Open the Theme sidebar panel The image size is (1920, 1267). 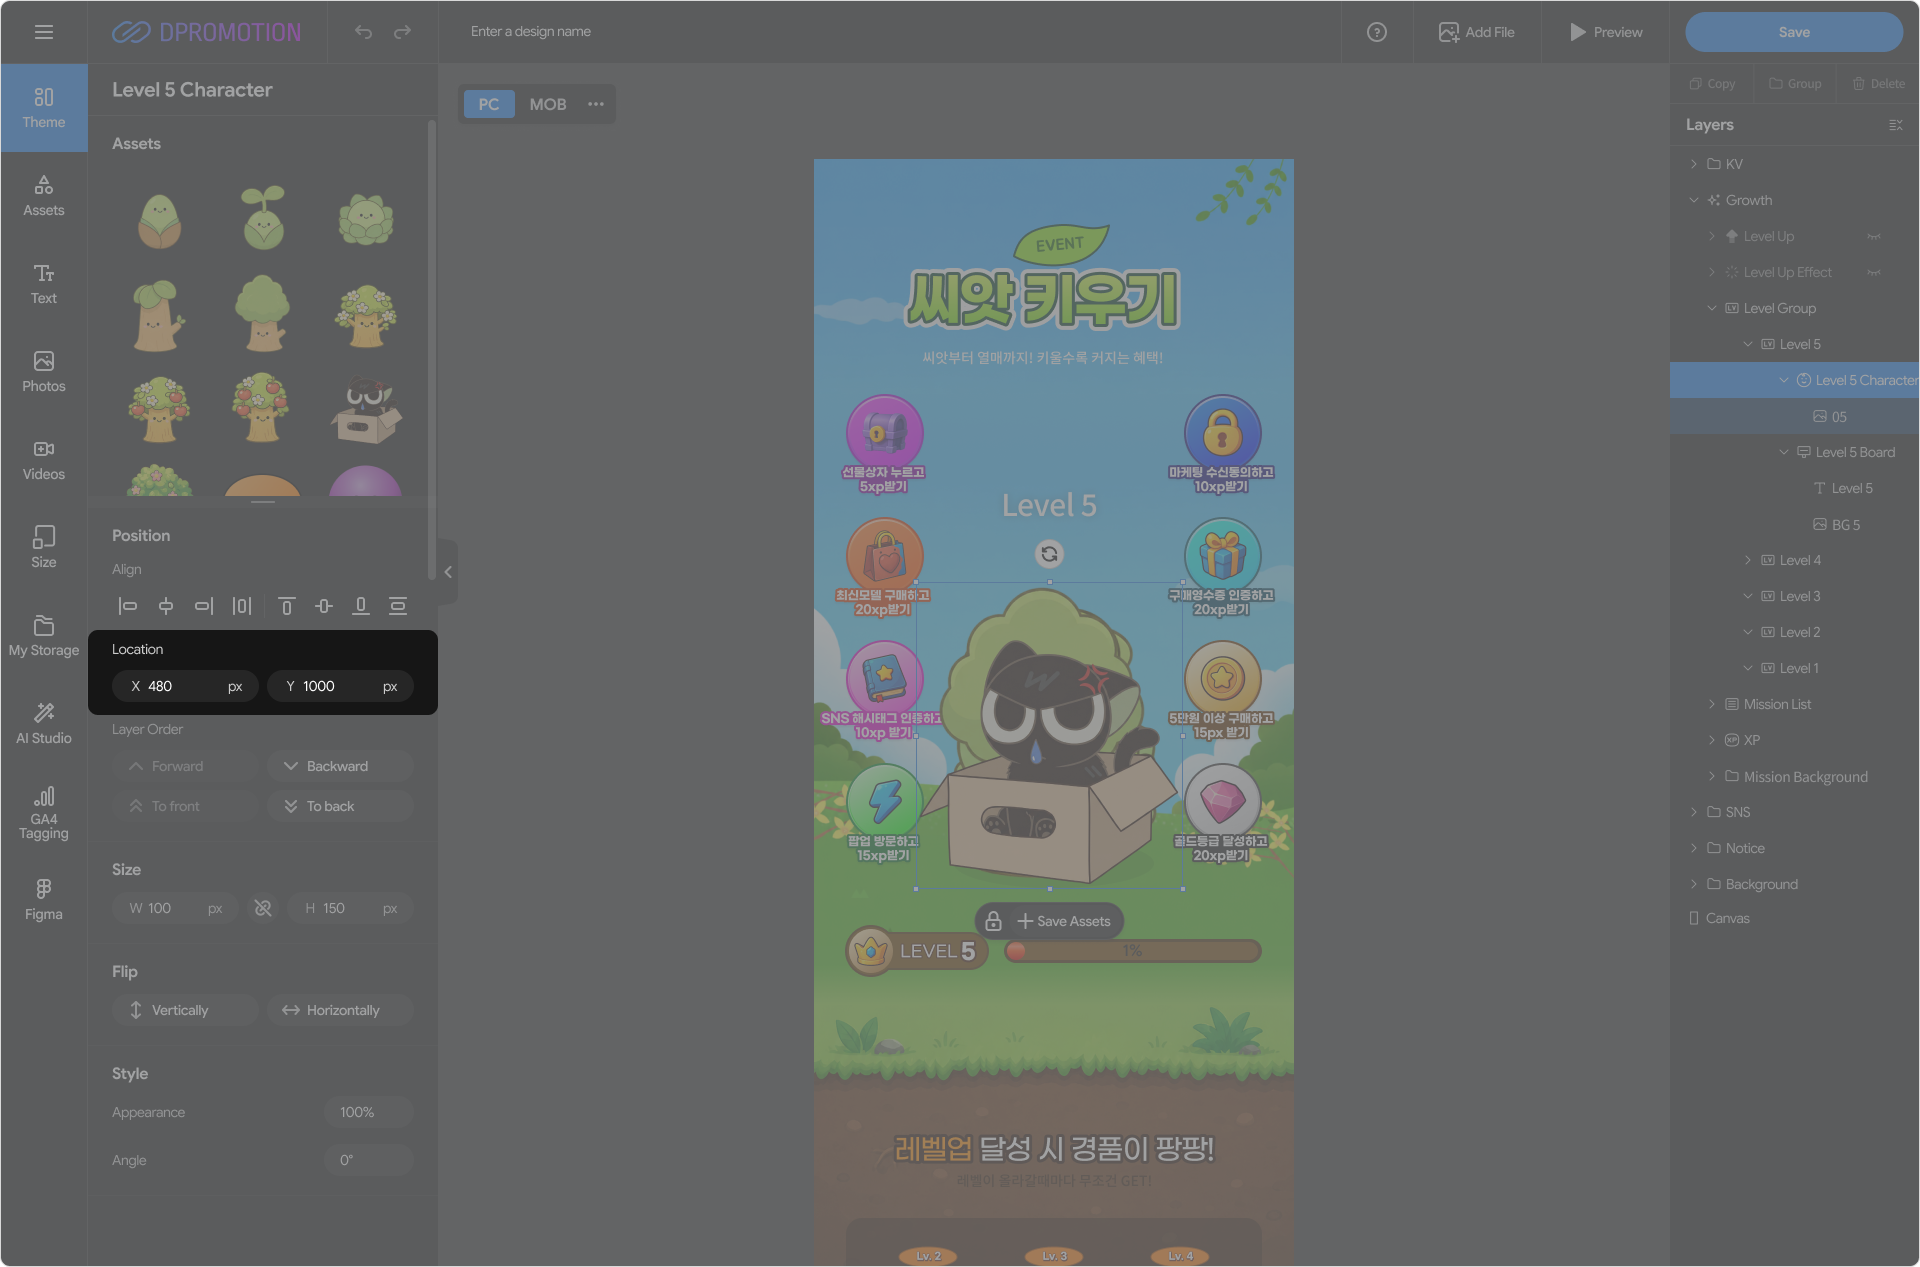44,108
